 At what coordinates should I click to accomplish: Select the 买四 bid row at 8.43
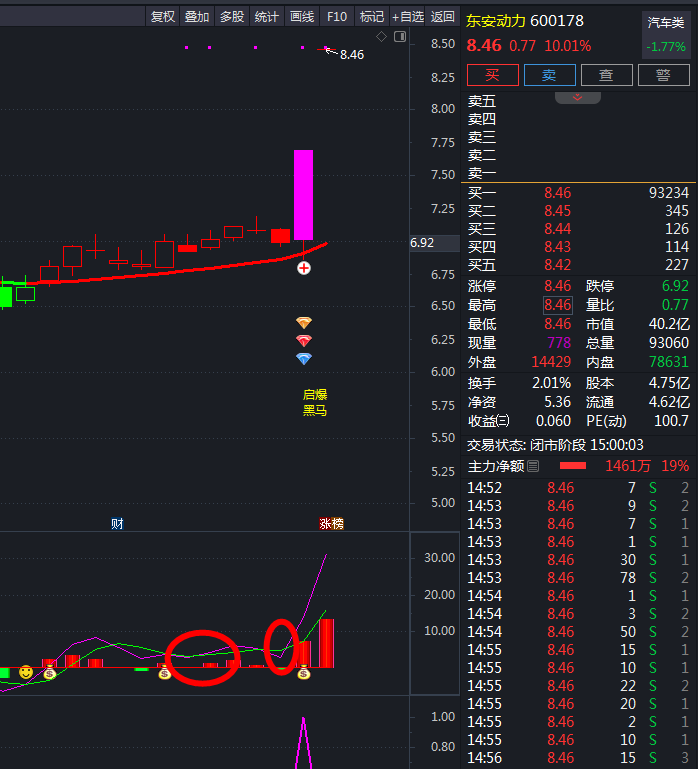[578, 247]
